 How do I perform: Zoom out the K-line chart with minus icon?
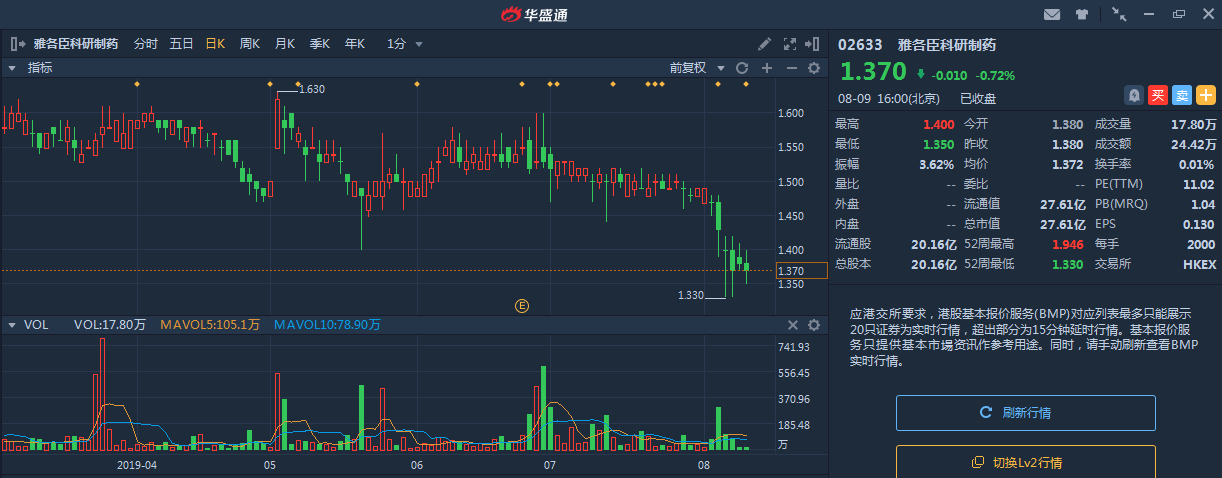tap(791, 68)
